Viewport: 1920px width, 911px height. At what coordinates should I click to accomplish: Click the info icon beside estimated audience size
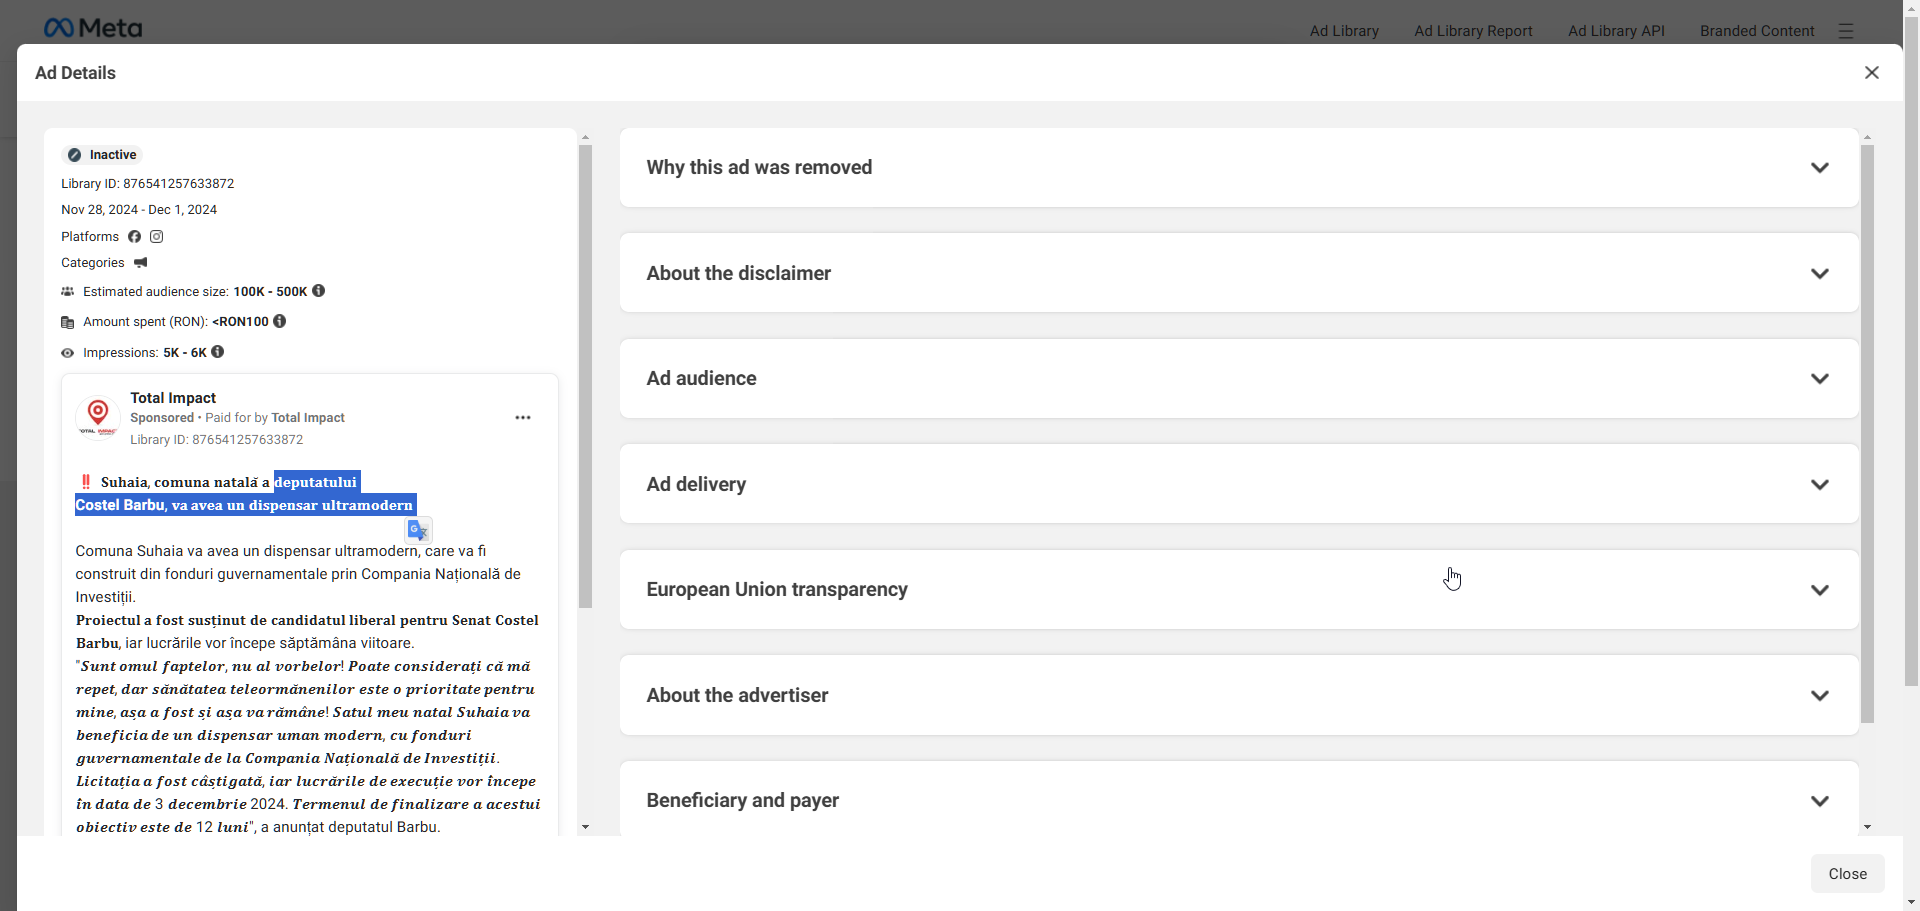319,291
